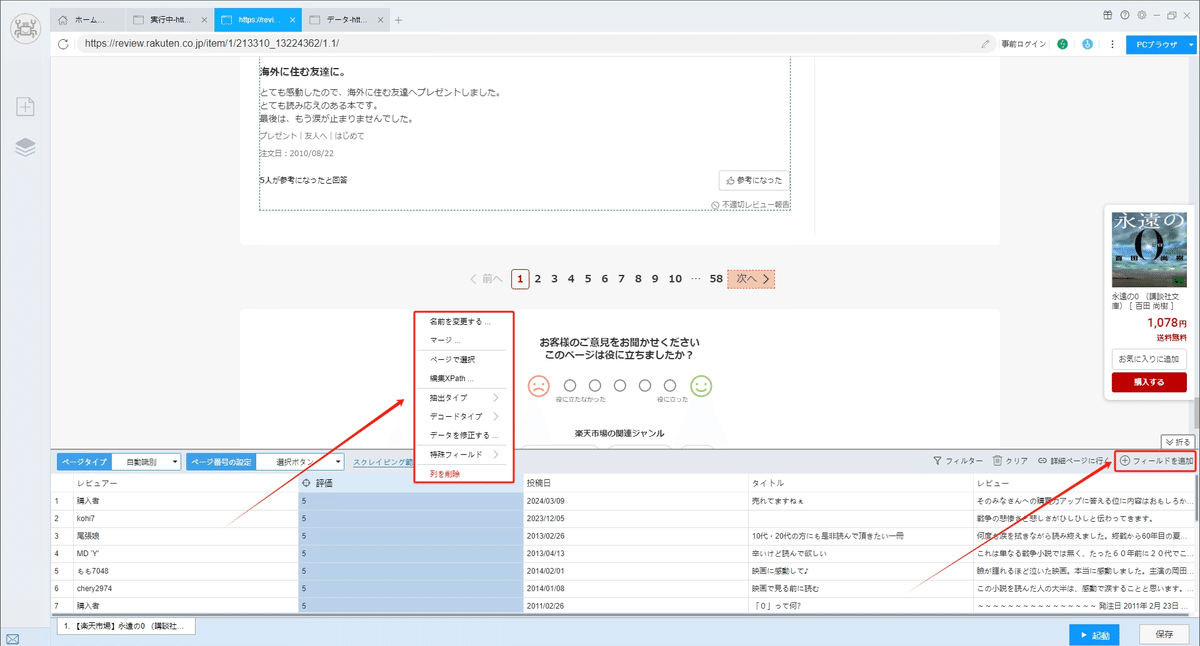Open the settings gear icon in title bar
The width and height of the screenshot is (1200, 646).
(x=1141, y=15)
